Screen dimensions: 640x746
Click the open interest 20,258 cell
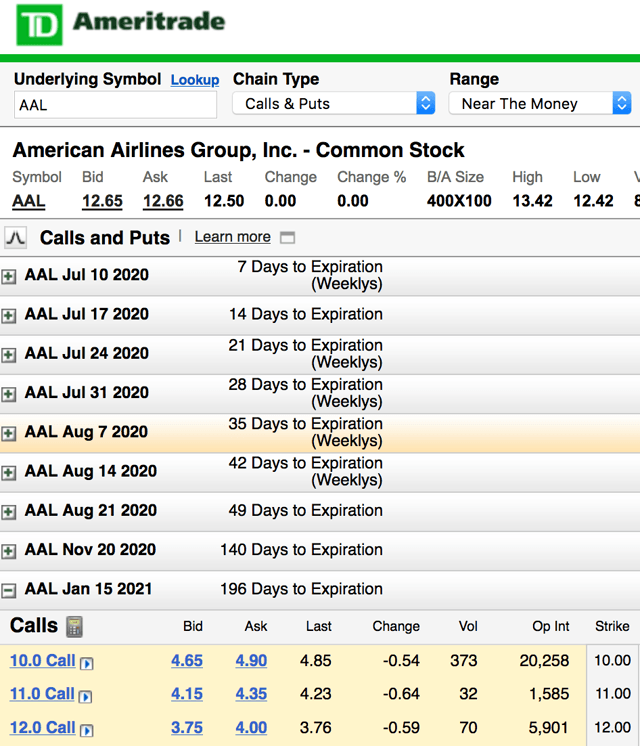pos(544,661)
